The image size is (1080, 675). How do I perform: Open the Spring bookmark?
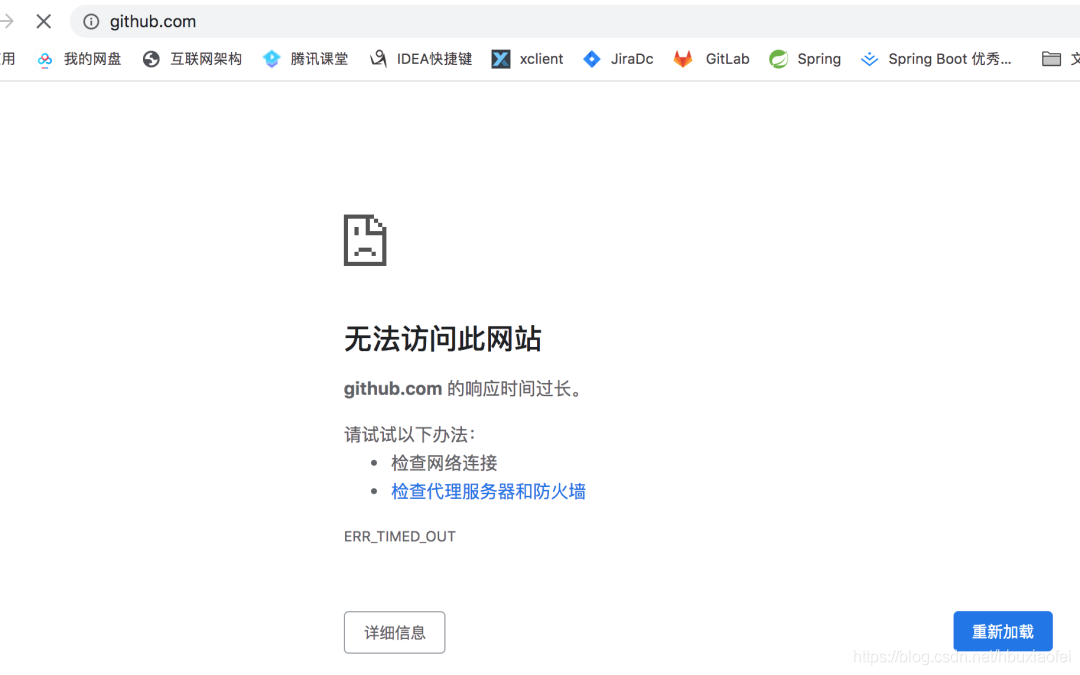(804, 59)
